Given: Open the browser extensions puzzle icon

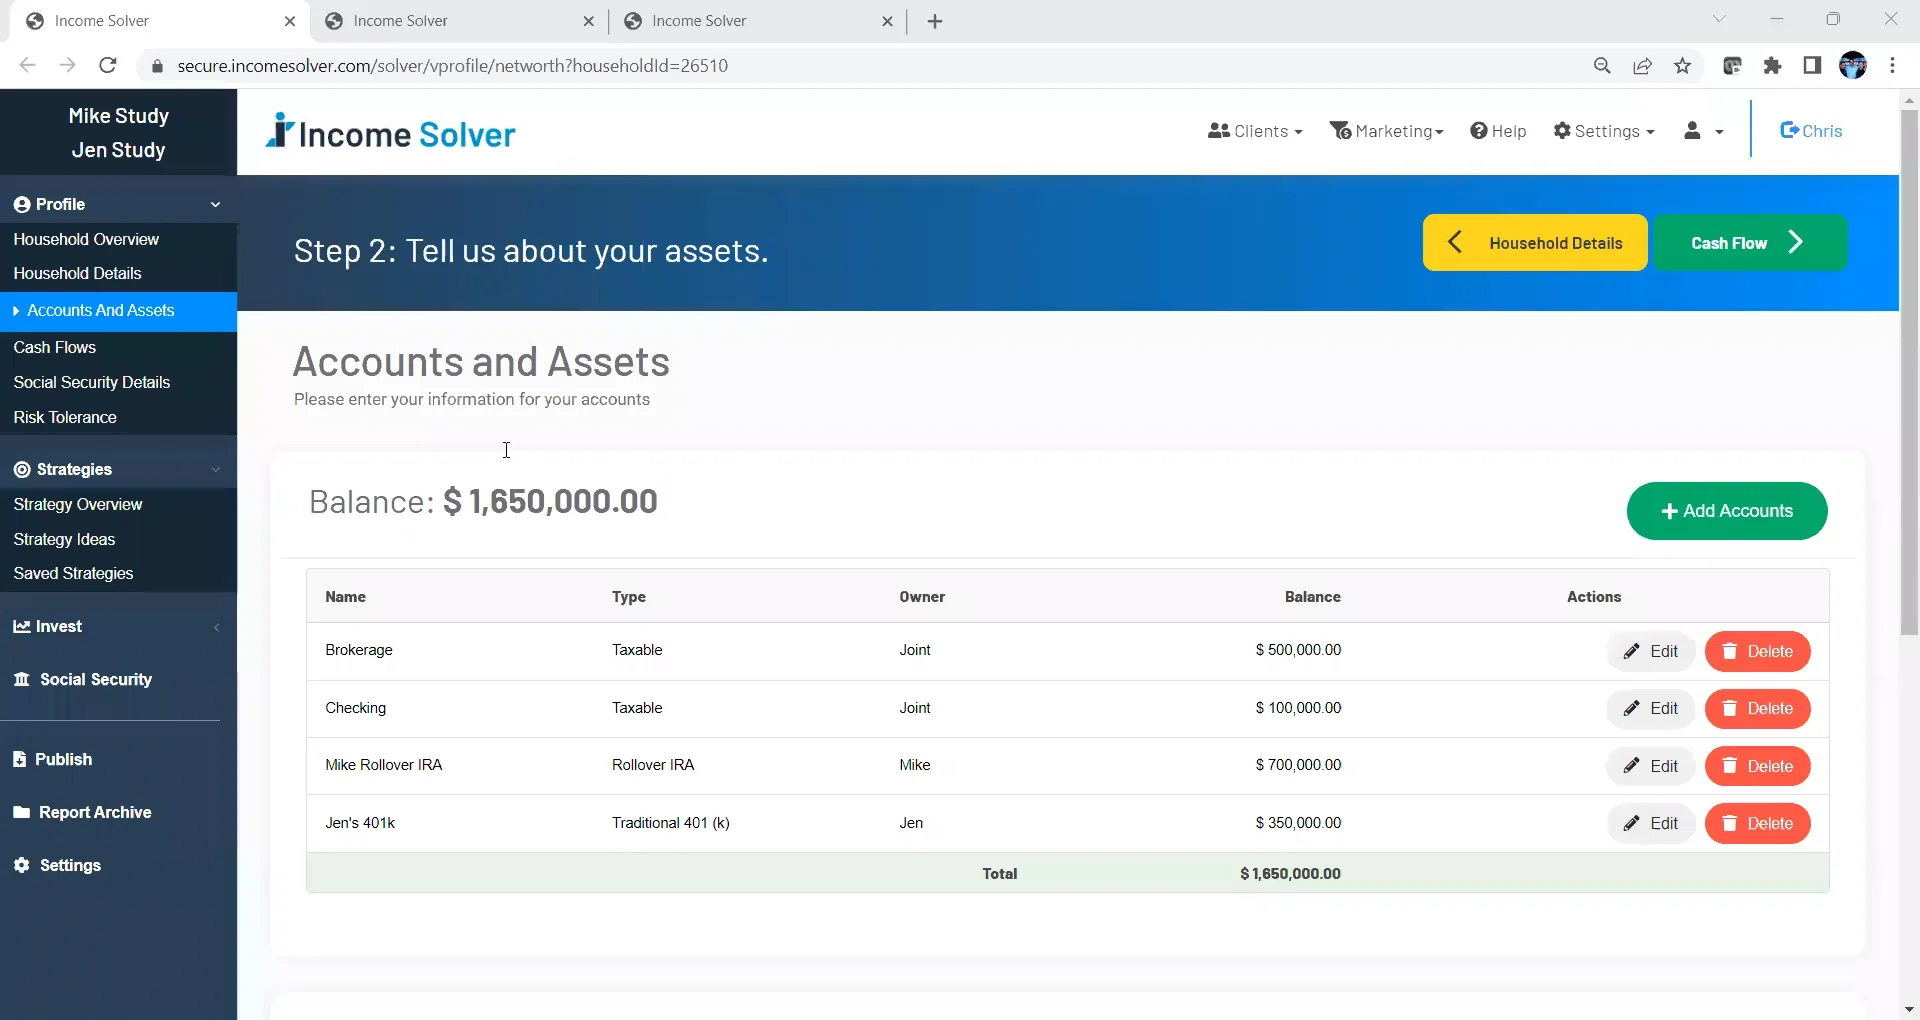Looking at the screenshot, I should point(1772,65).
